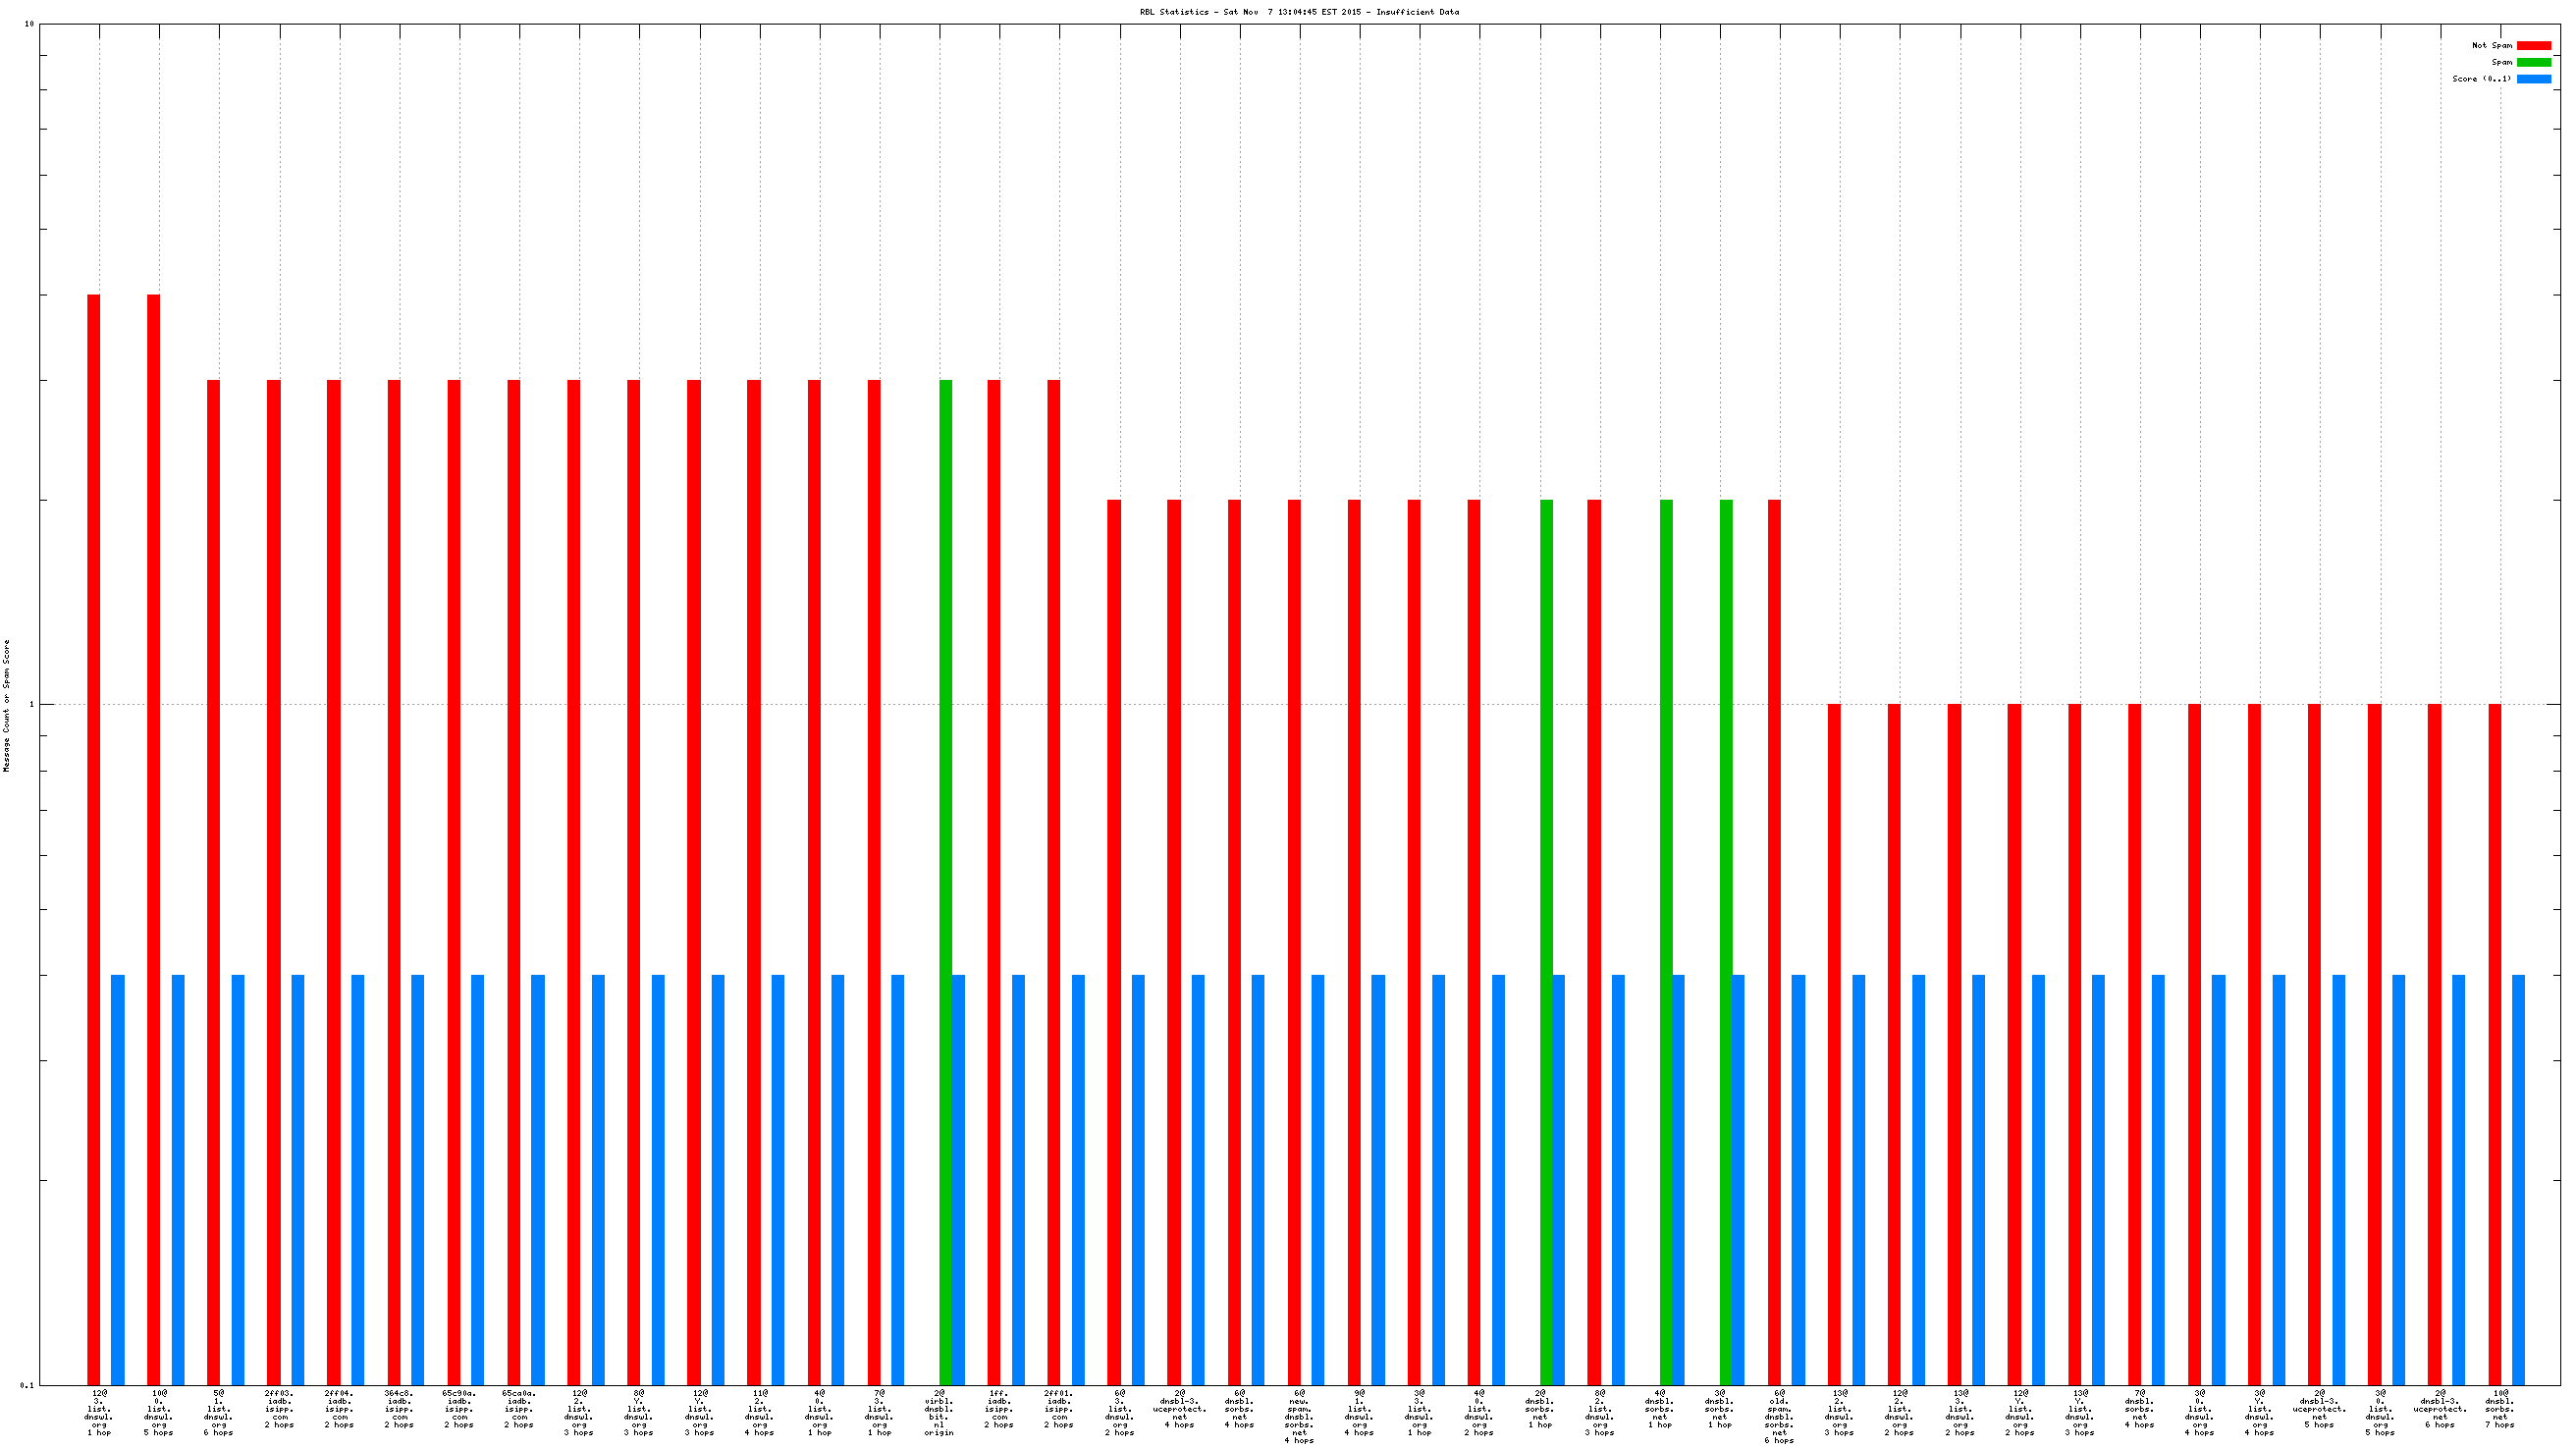
Task: Click the 65c90a.iadb.isipp.com x-axis label
Action: click(459, 1408)
